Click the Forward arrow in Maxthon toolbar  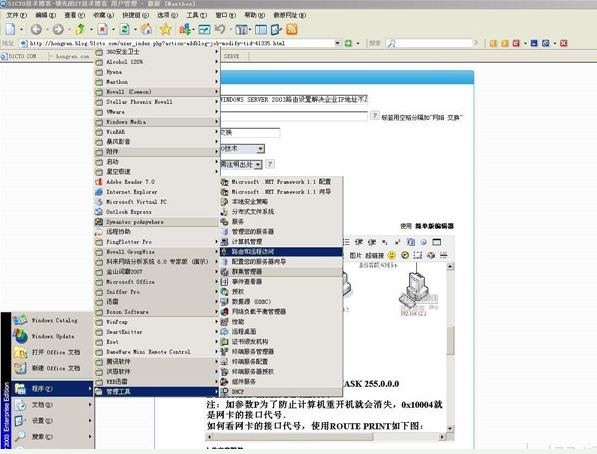coord(58,29)
